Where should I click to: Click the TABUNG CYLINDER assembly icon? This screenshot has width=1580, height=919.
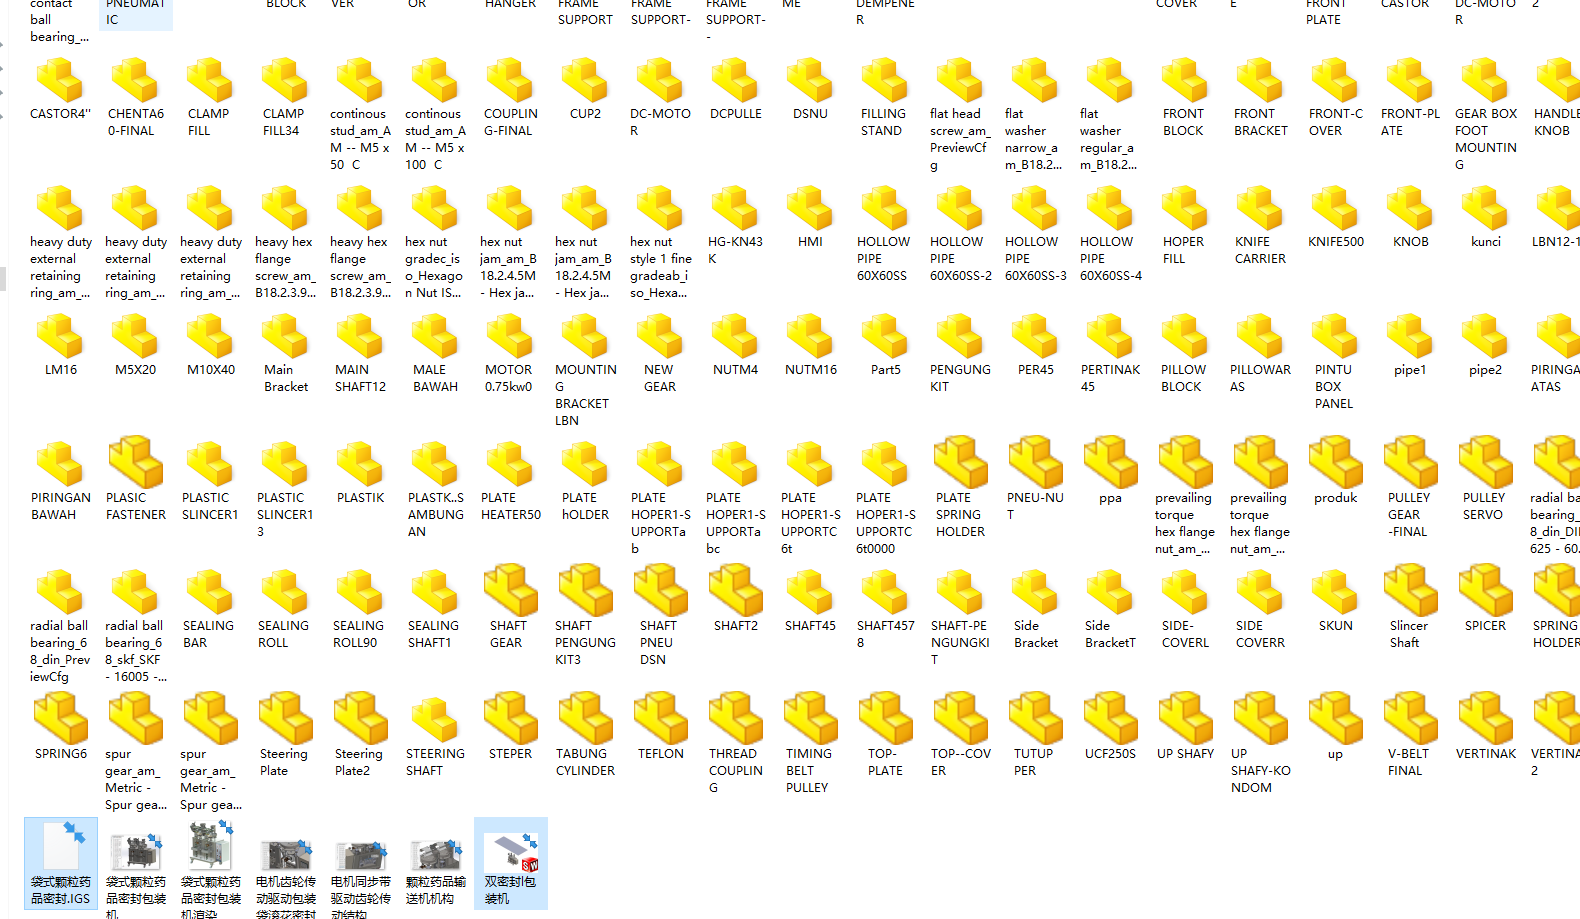pos(585,718)
